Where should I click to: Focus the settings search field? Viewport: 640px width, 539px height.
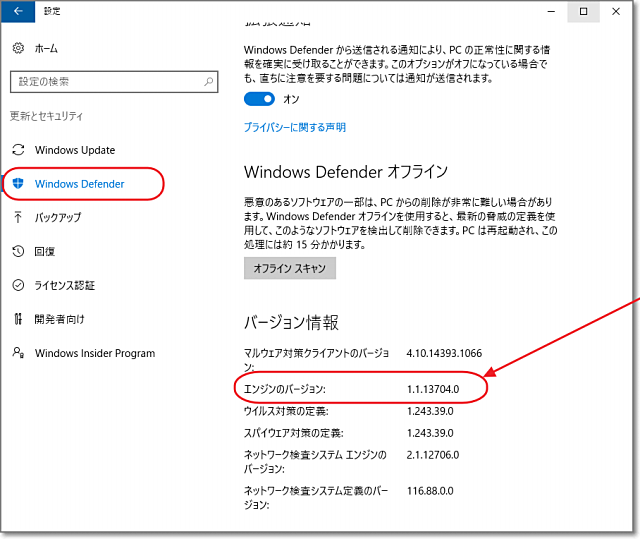pos(105,81)
